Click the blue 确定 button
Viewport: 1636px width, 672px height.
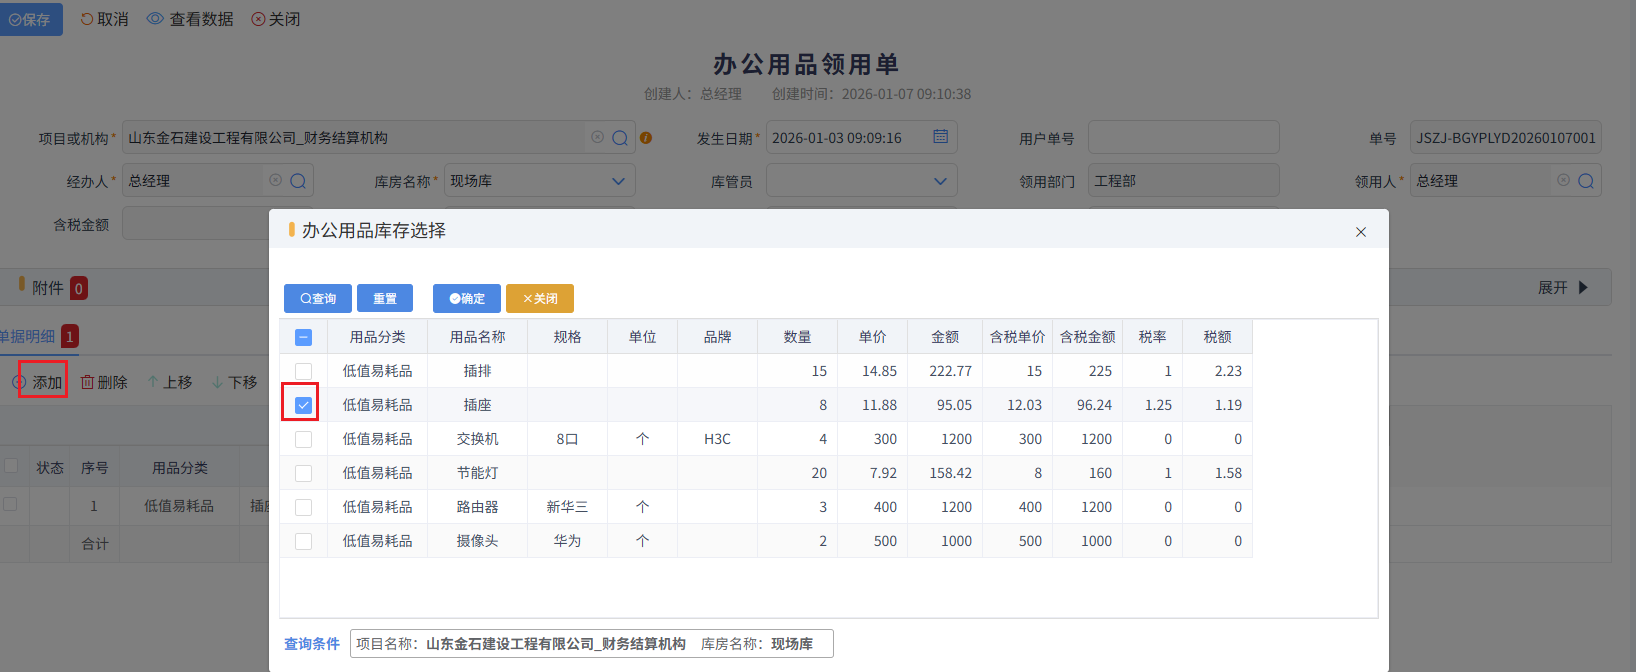[467, 298]
